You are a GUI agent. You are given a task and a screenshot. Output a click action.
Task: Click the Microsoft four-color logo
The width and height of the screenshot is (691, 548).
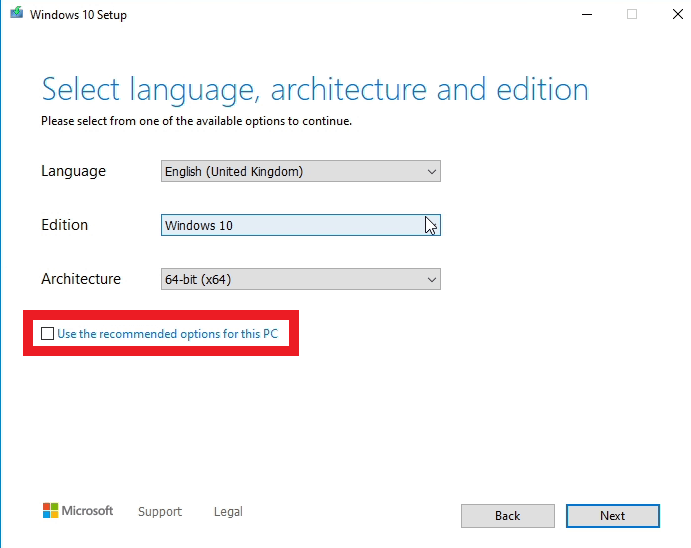tap(50, 511)
